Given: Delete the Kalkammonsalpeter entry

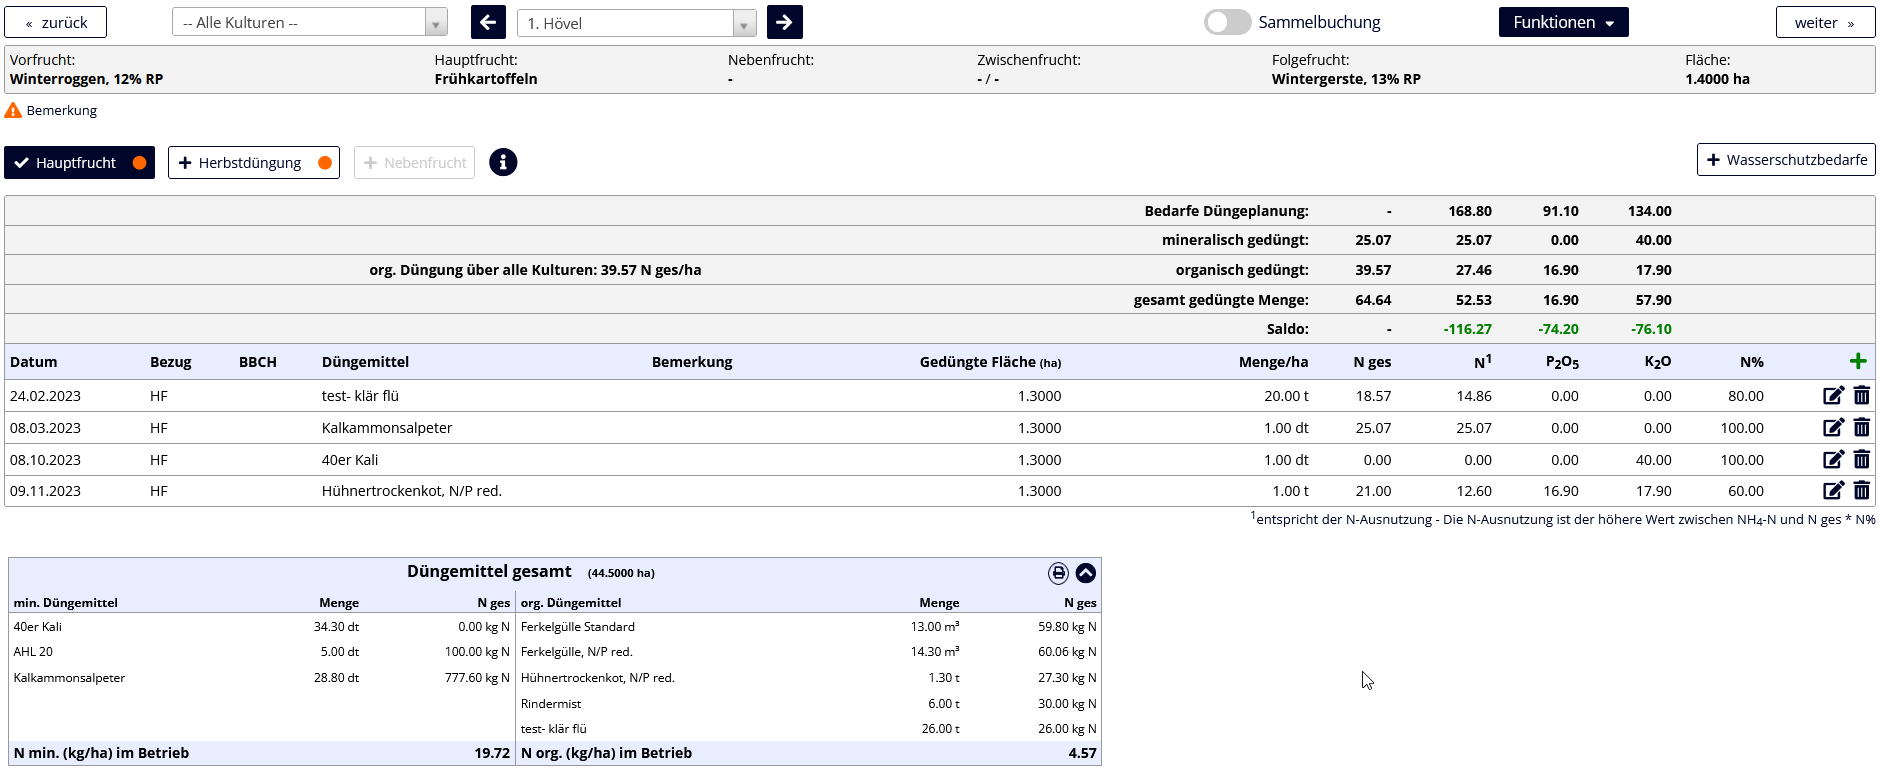Looking at the screenshot, I should tap(1861, 428).
